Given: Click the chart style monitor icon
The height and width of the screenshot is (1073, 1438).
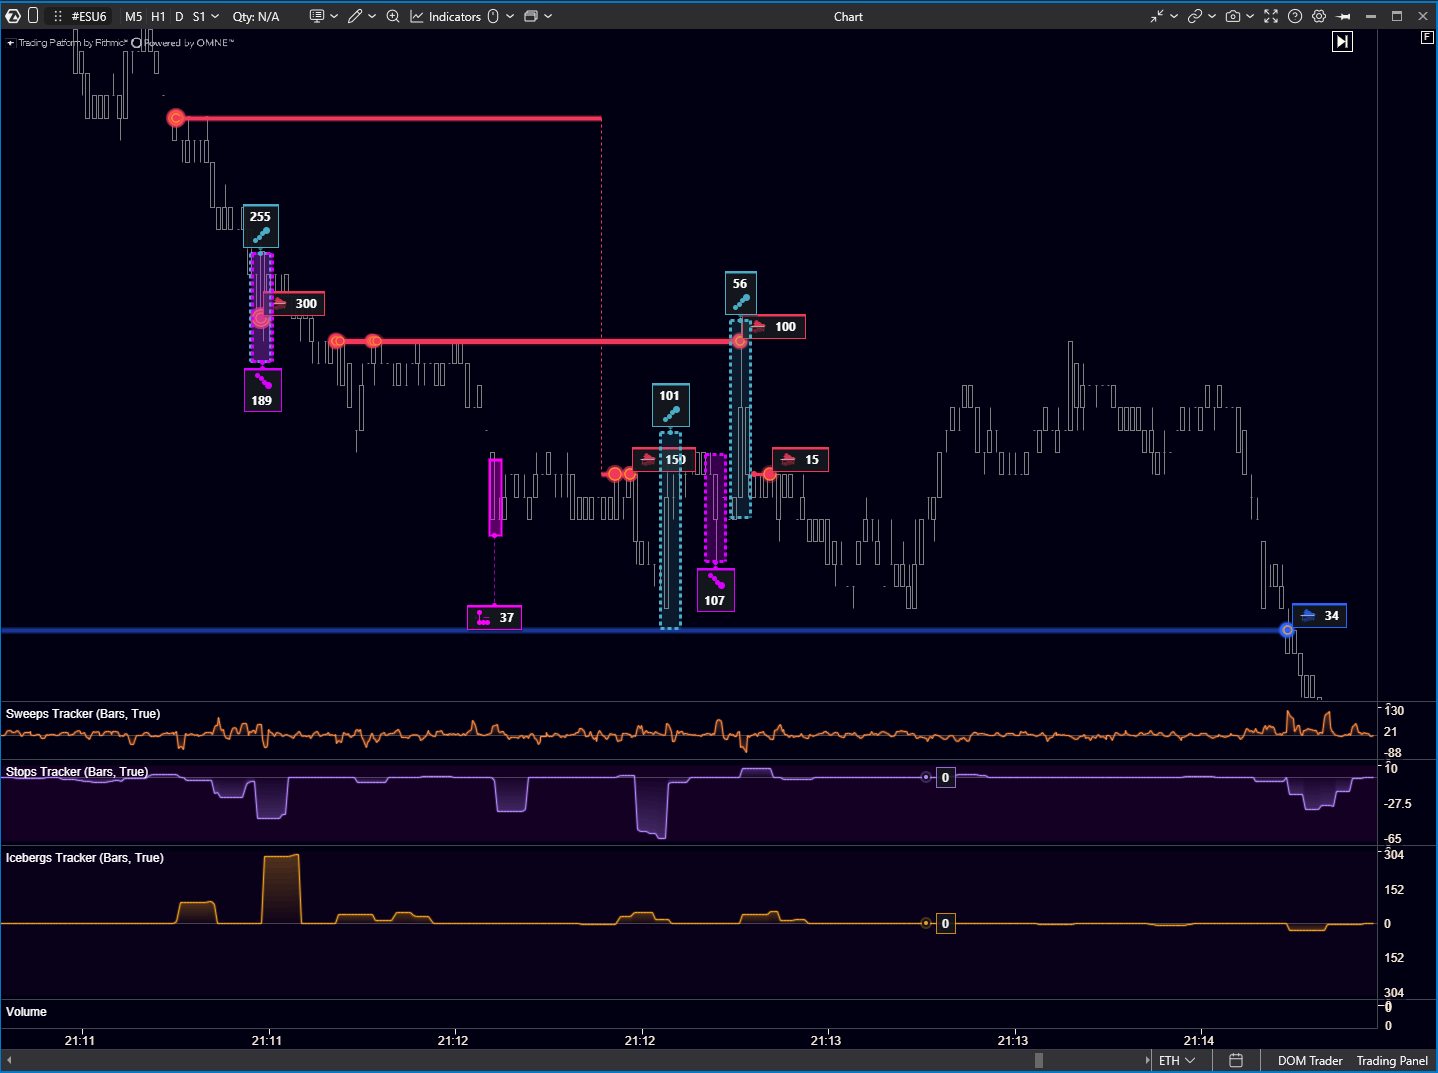Looking at the screenshot, I should [317, 16].
